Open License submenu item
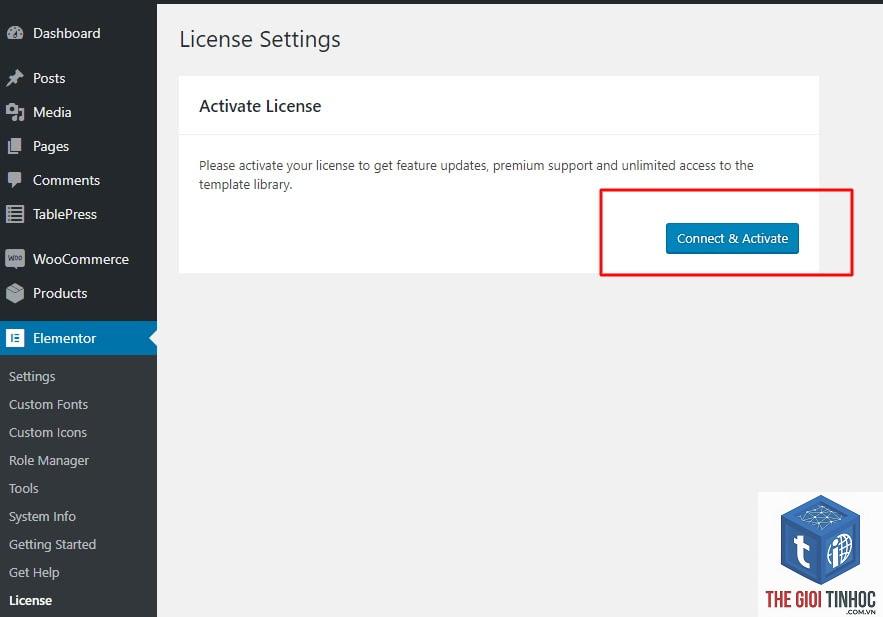 click(x=30, y=601)
